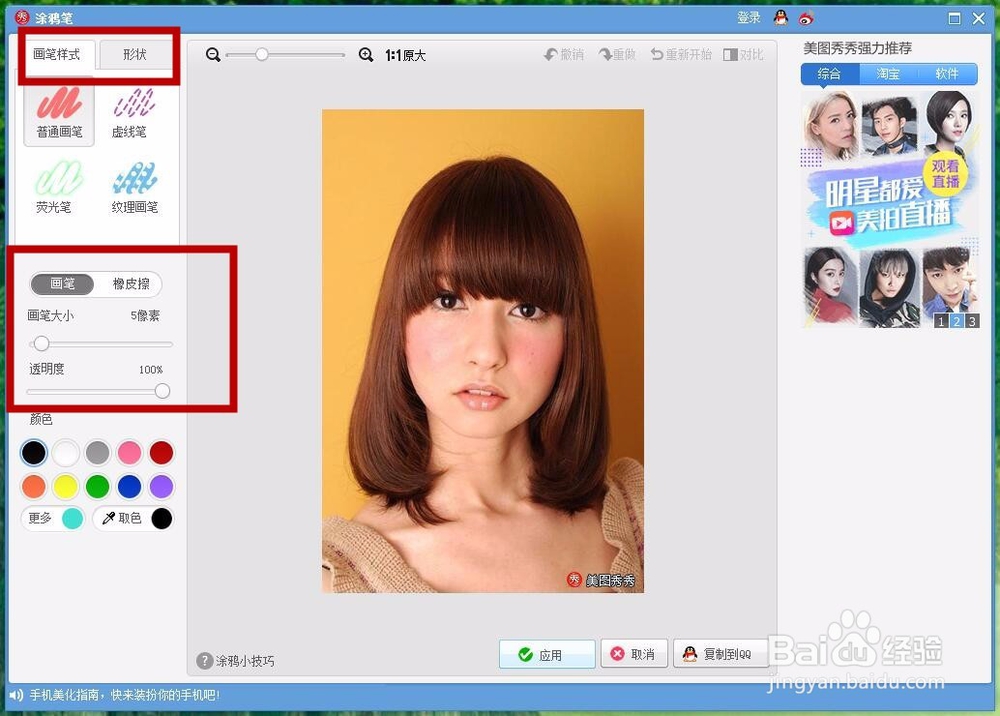
Task: Click the 取消 cancel button
Action: 634,654
